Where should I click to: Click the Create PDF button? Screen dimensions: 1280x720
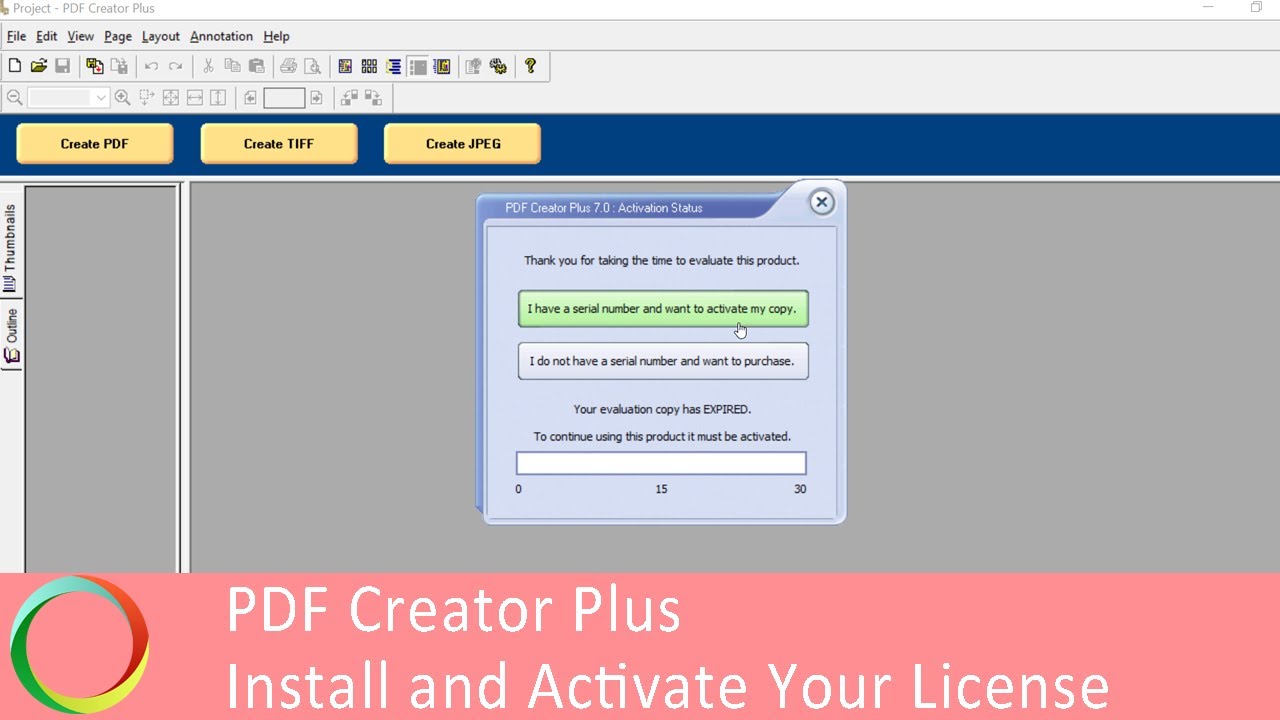94,143
